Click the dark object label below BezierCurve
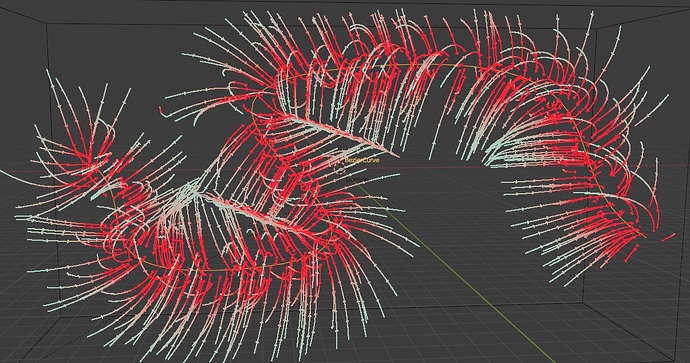The height and width of the screenshot is (363, 690). (357, 180)
